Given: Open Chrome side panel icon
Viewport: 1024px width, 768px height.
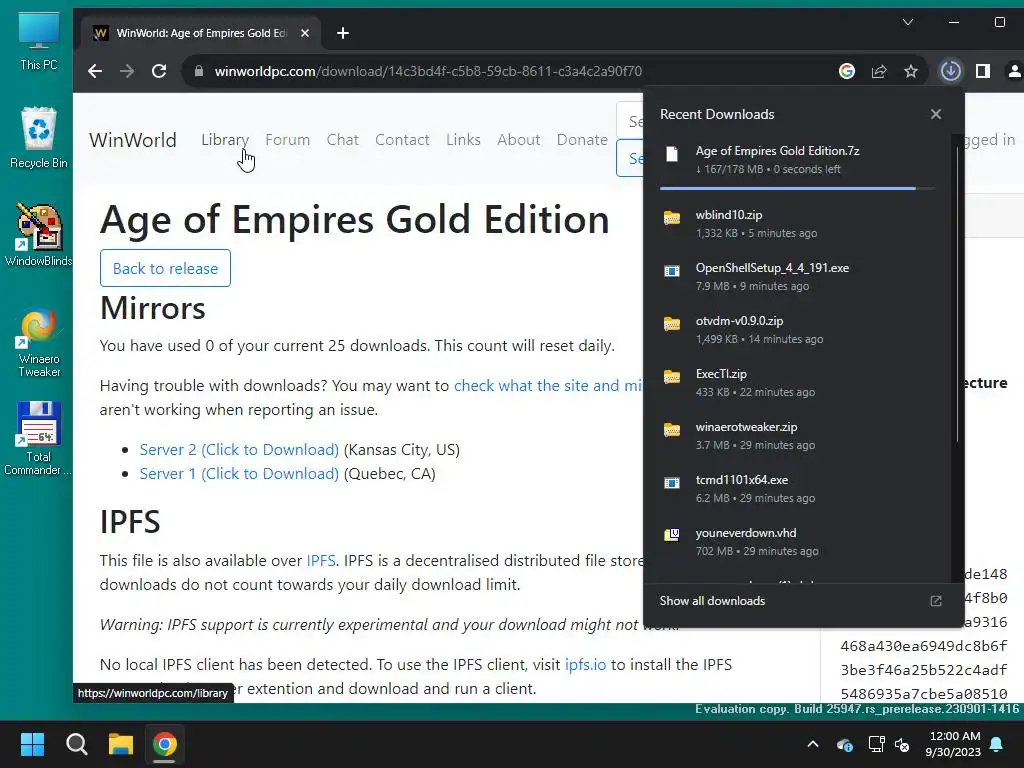Looking at the screenshot, I should (x=983, y=71).
